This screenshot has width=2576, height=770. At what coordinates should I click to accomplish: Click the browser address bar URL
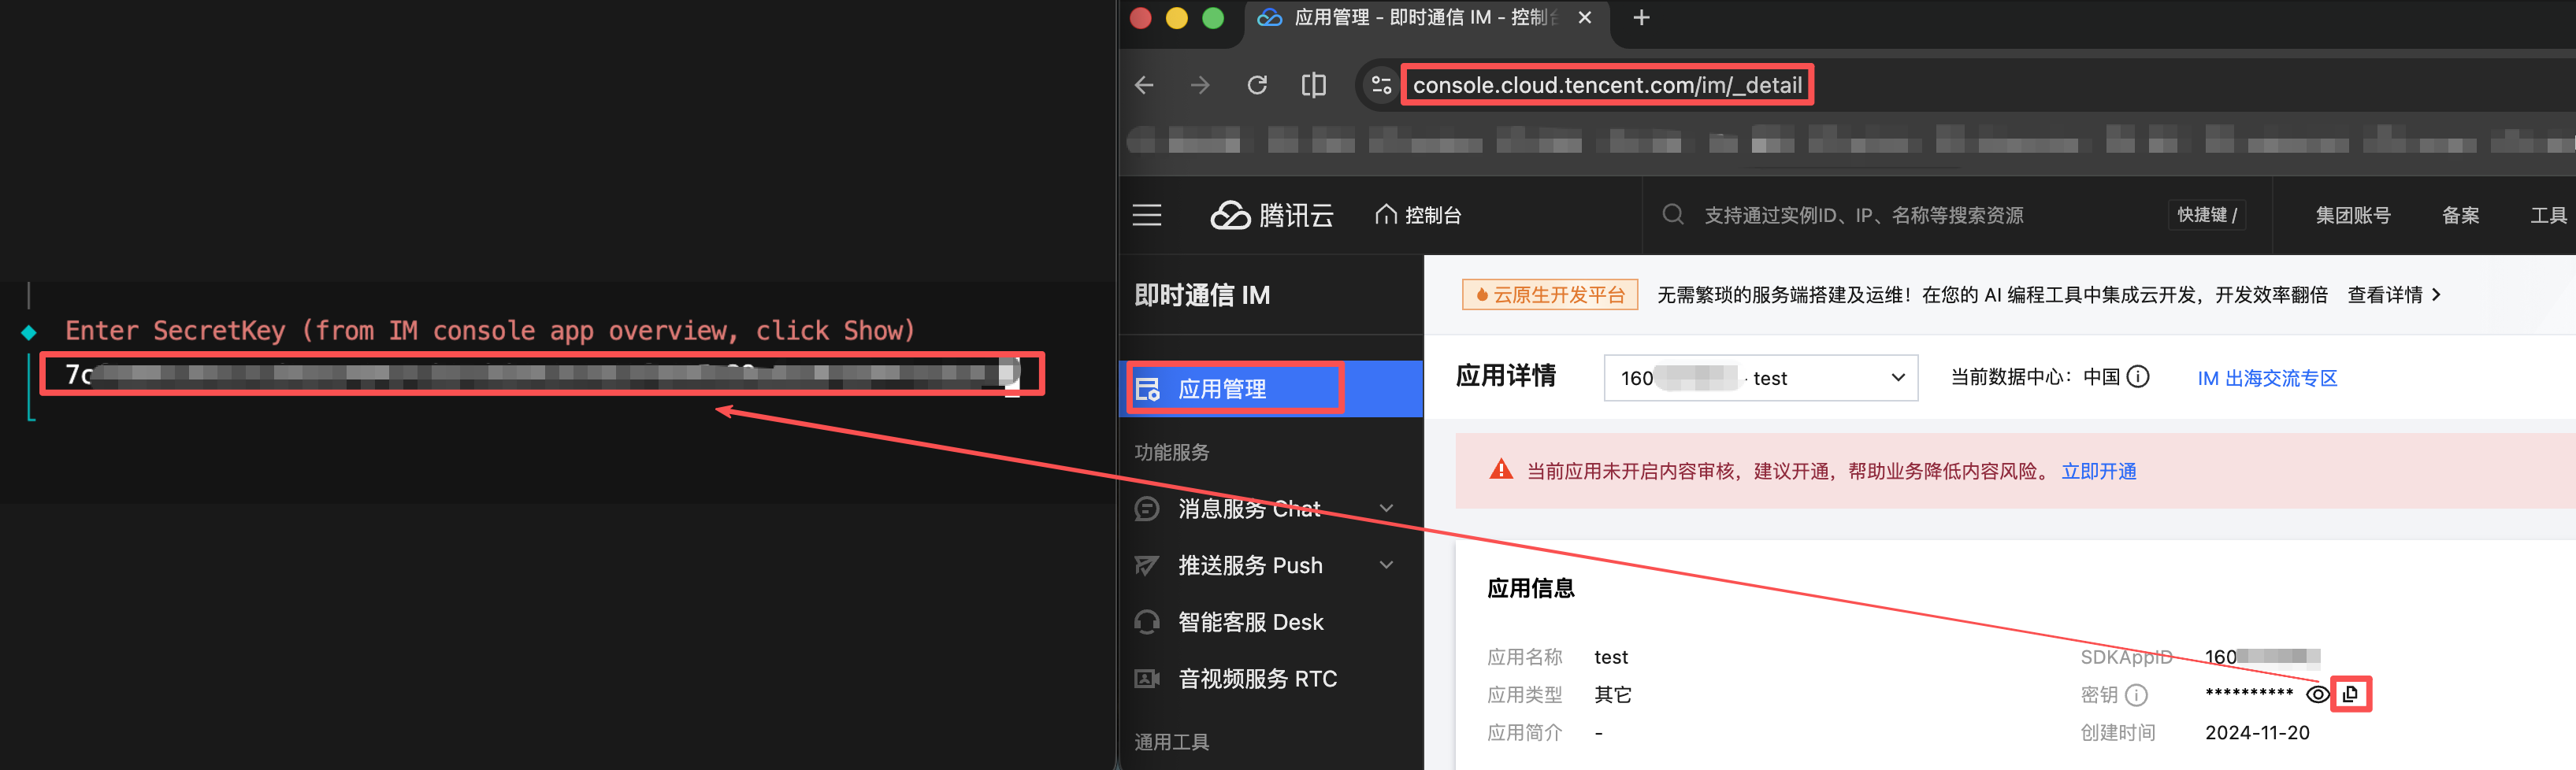(x=1607, y=85)
